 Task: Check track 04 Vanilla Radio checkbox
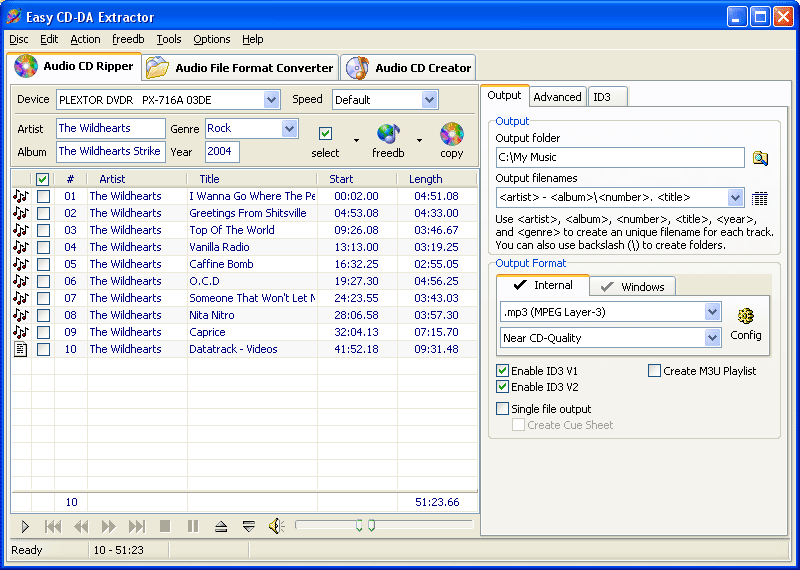pos(43,247)
